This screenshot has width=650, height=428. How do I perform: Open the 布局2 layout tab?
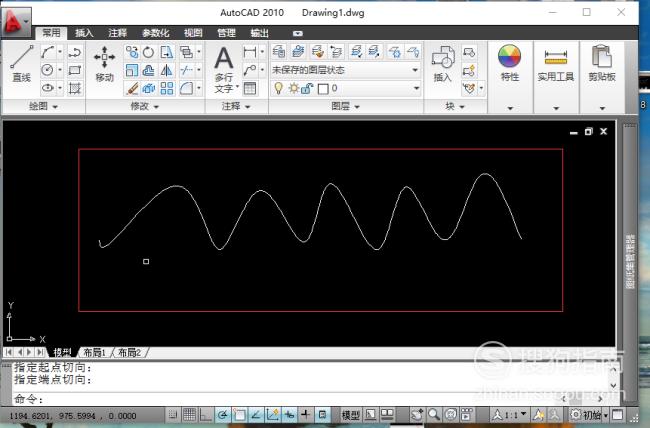coord(129,353)
